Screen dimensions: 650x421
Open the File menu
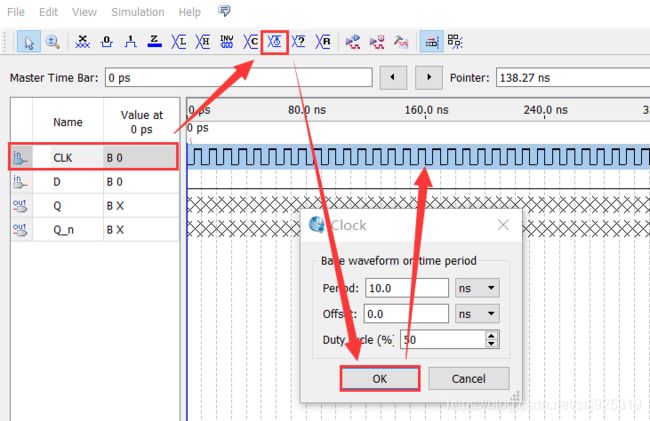16,12
